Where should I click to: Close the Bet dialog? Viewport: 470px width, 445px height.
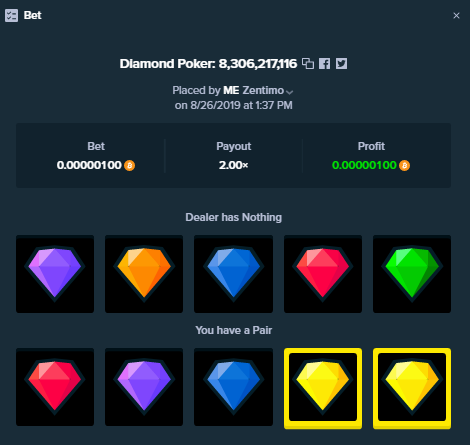tap(456, 16)
